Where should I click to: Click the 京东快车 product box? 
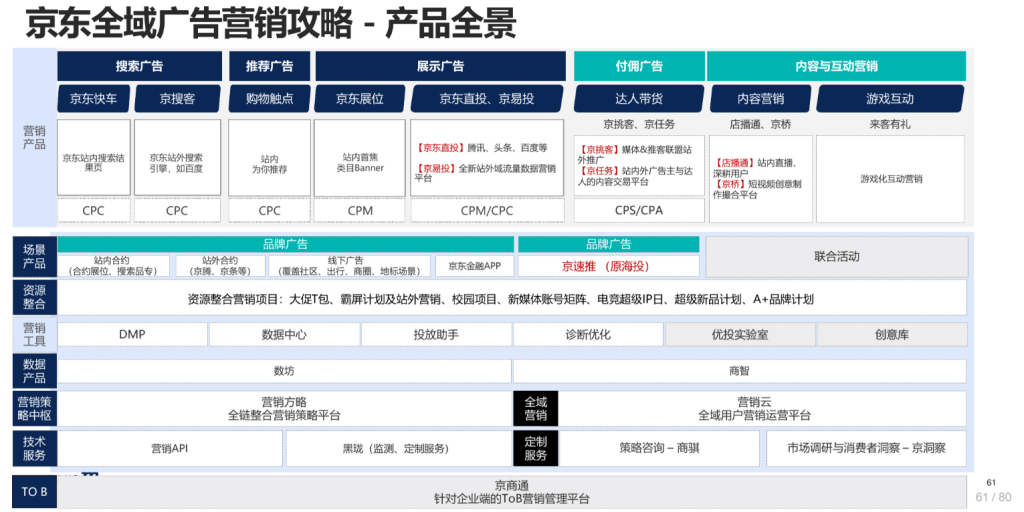(93, 99)
